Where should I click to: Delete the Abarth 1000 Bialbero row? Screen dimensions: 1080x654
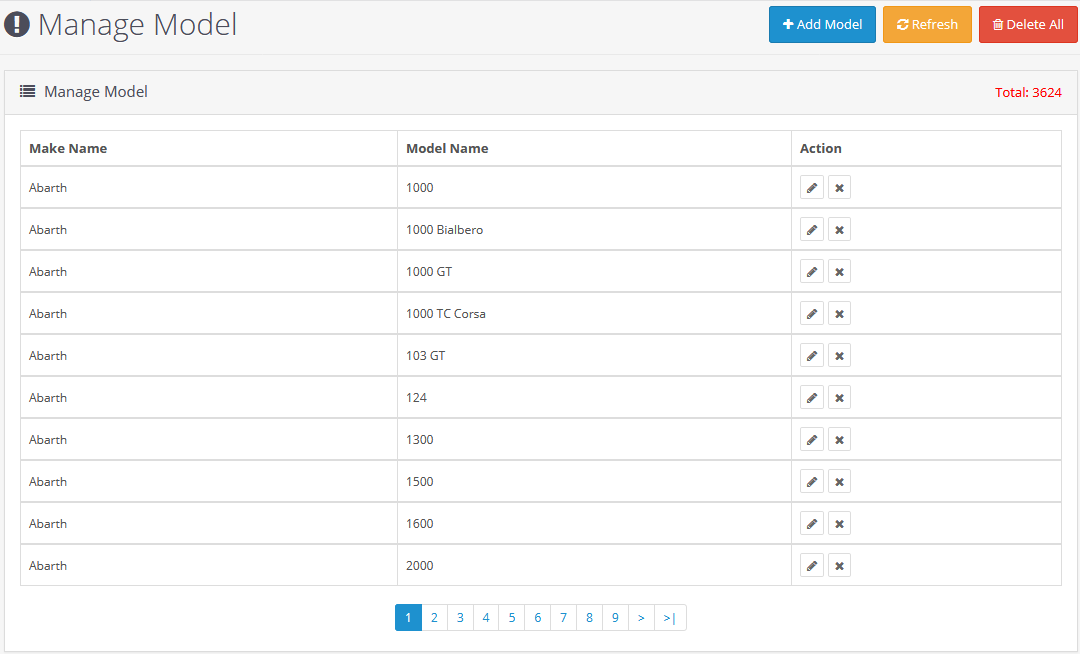pos(839,230)
